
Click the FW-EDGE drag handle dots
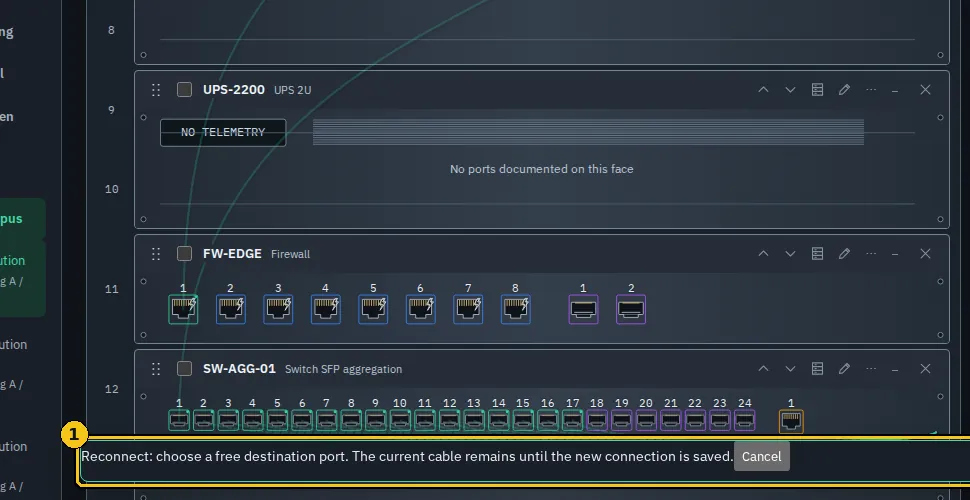click(x=156, y=254)
